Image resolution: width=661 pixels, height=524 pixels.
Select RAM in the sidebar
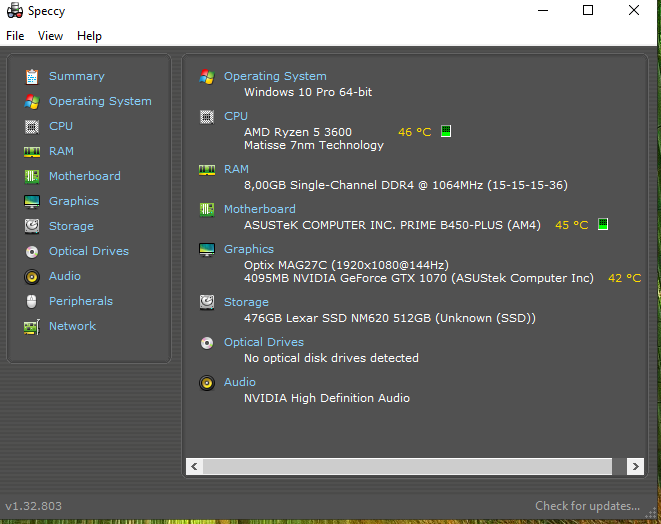(61, 151)
